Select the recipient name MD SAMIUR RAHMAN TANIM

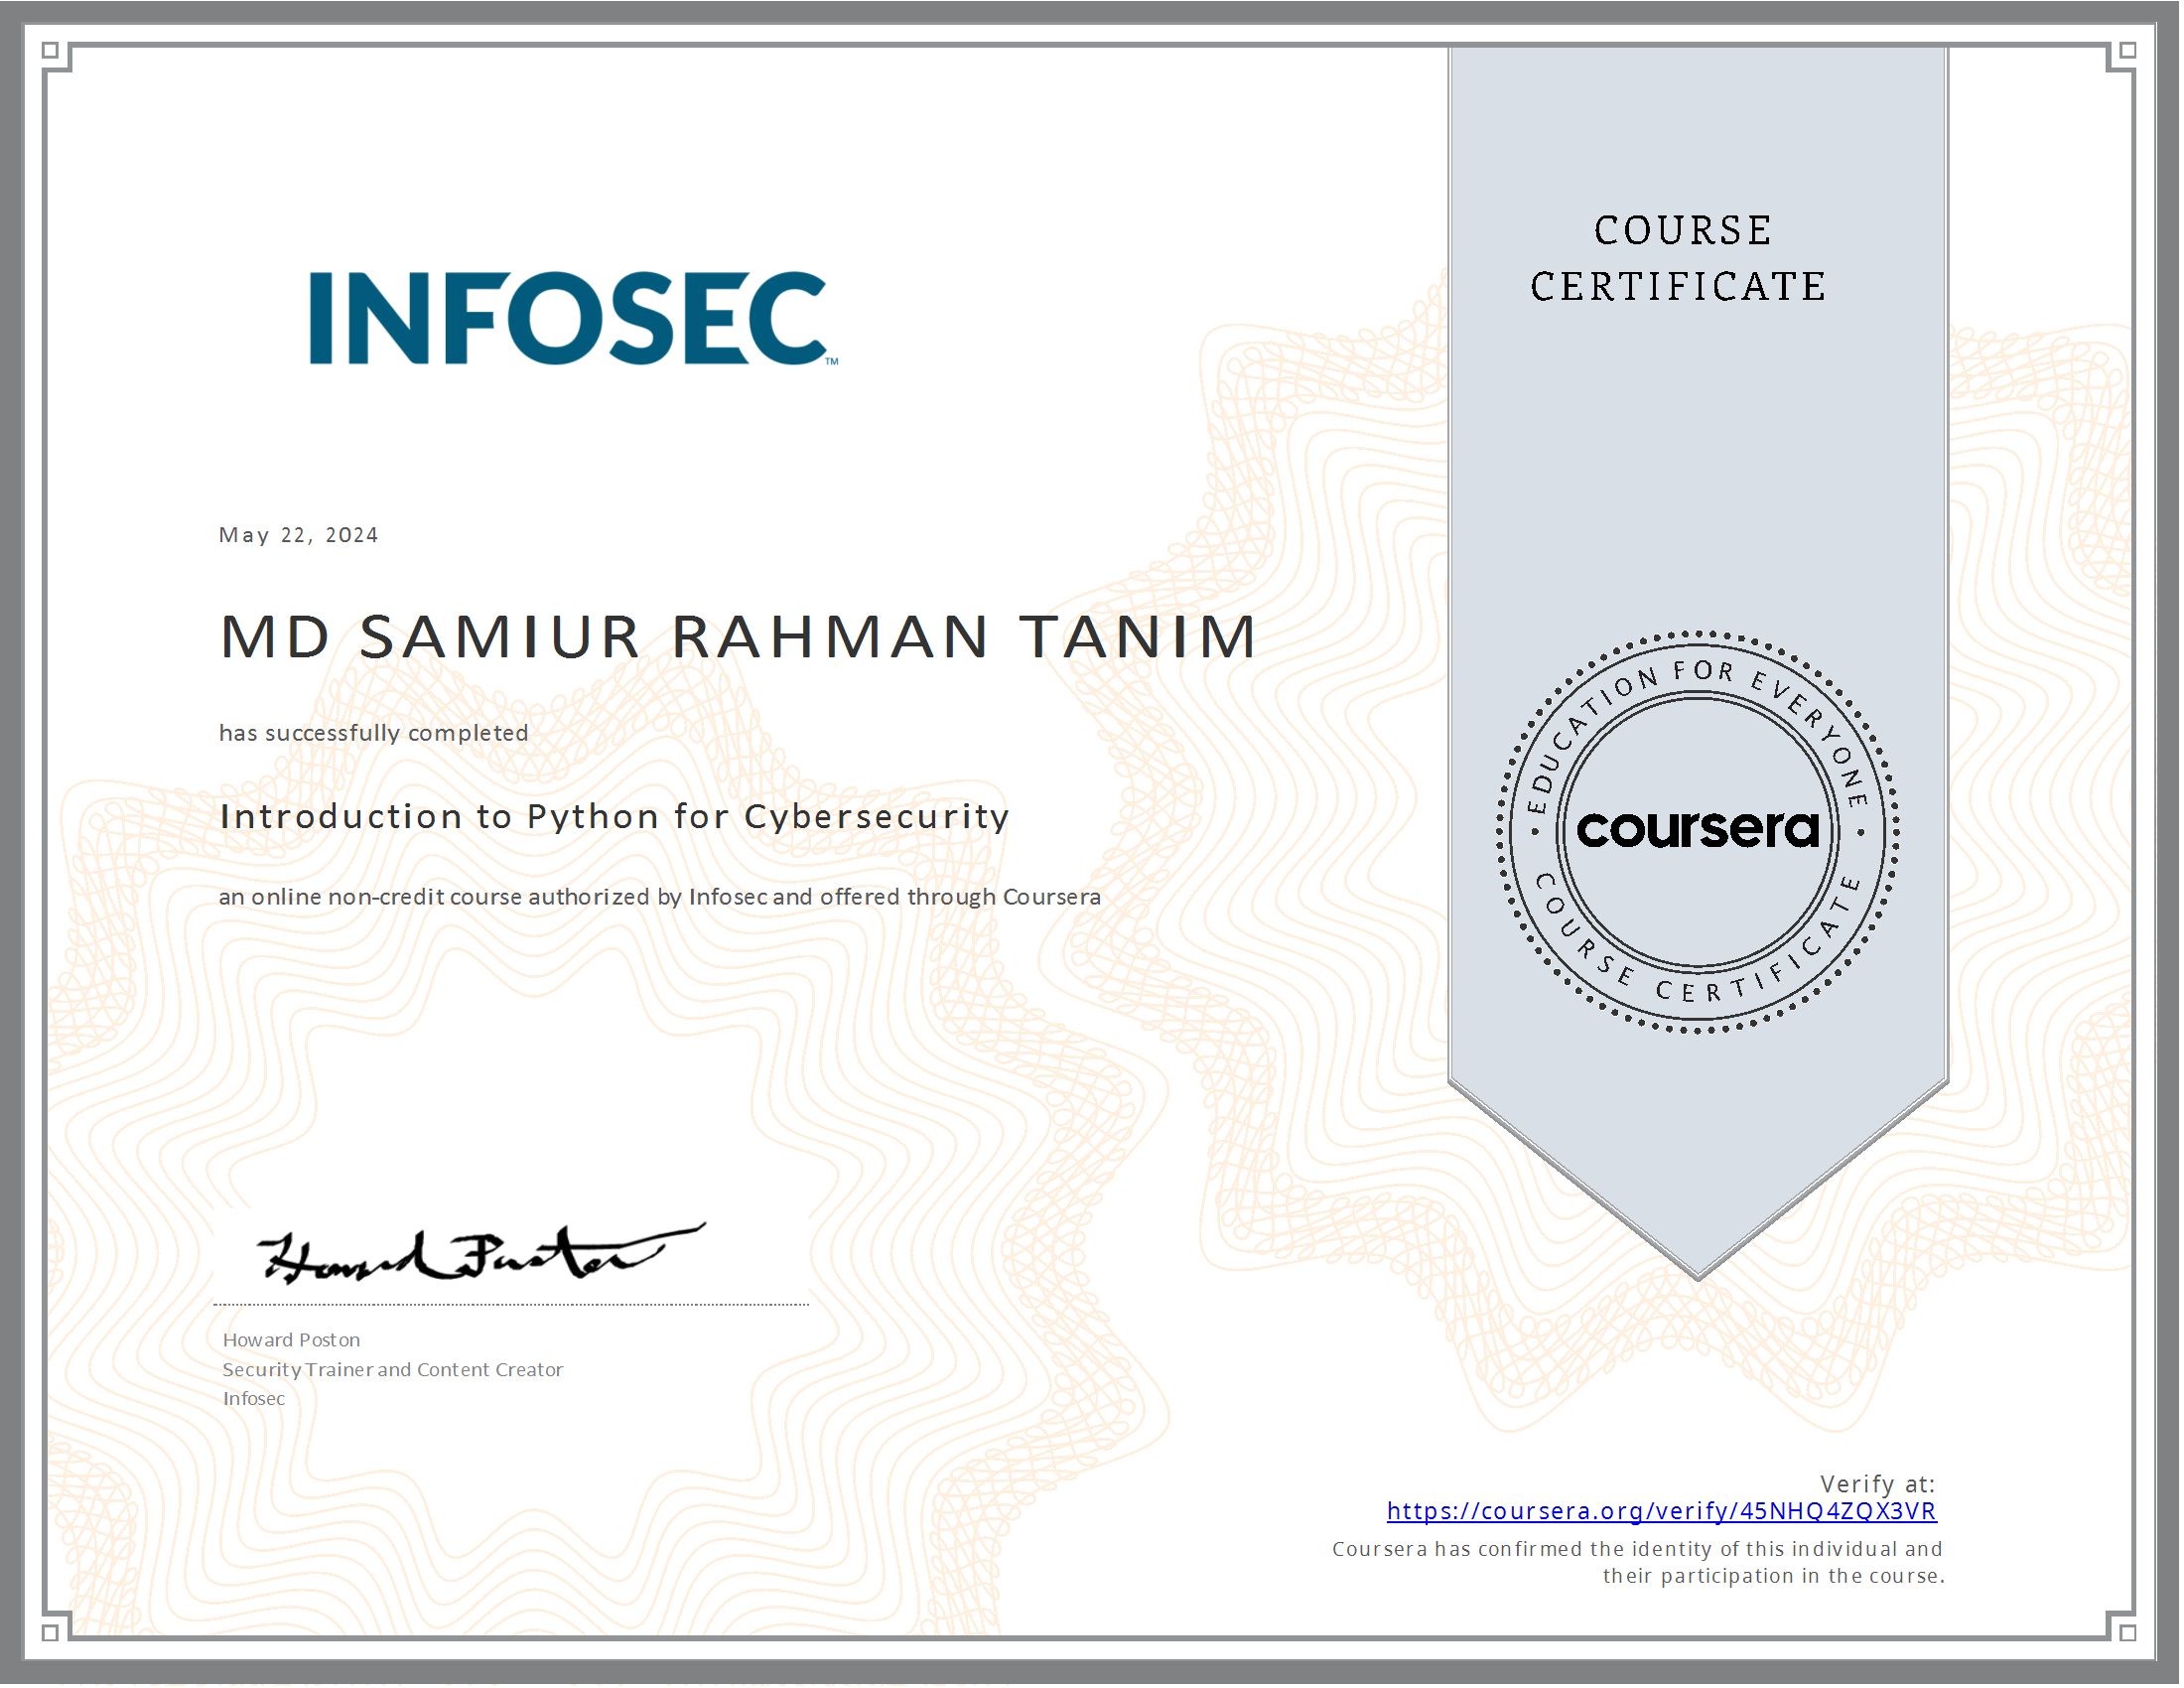tap(737, 637)
